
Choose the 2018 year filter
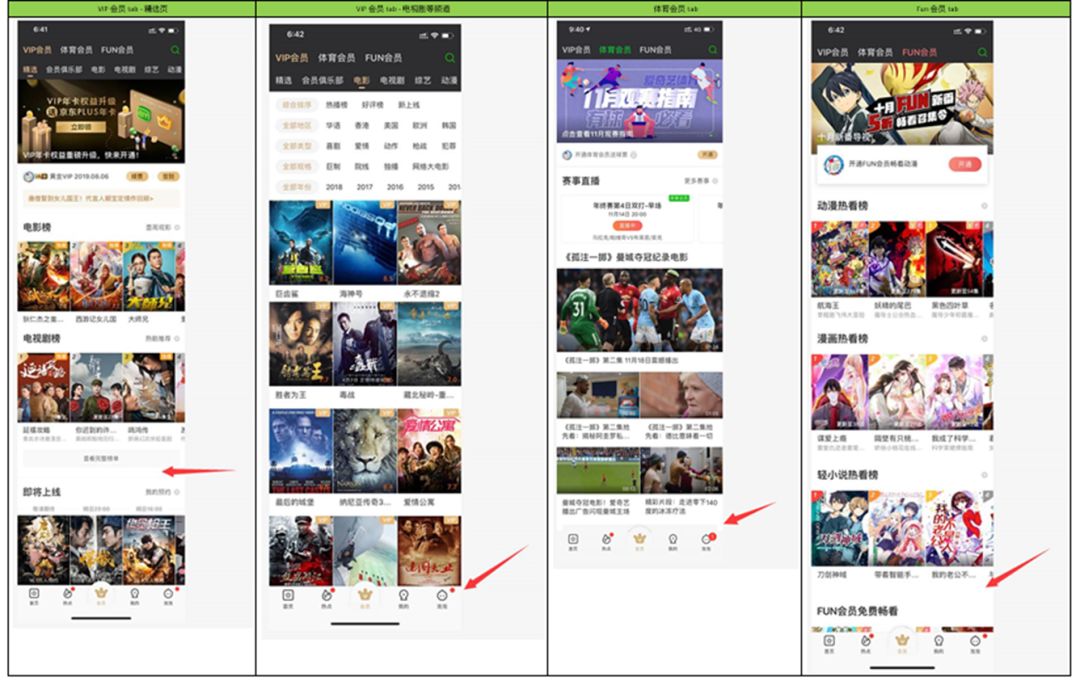pos(334,187)
